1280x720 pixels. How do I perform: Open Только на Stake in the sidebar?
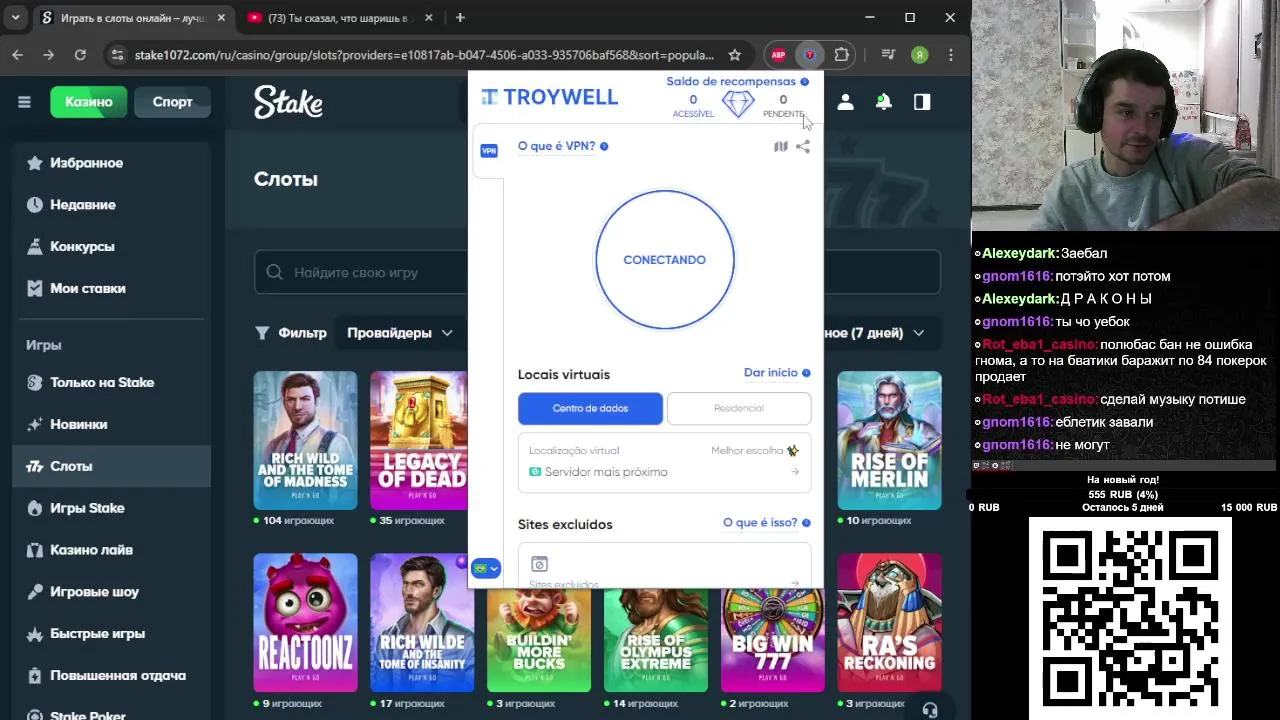click(110, 383)
